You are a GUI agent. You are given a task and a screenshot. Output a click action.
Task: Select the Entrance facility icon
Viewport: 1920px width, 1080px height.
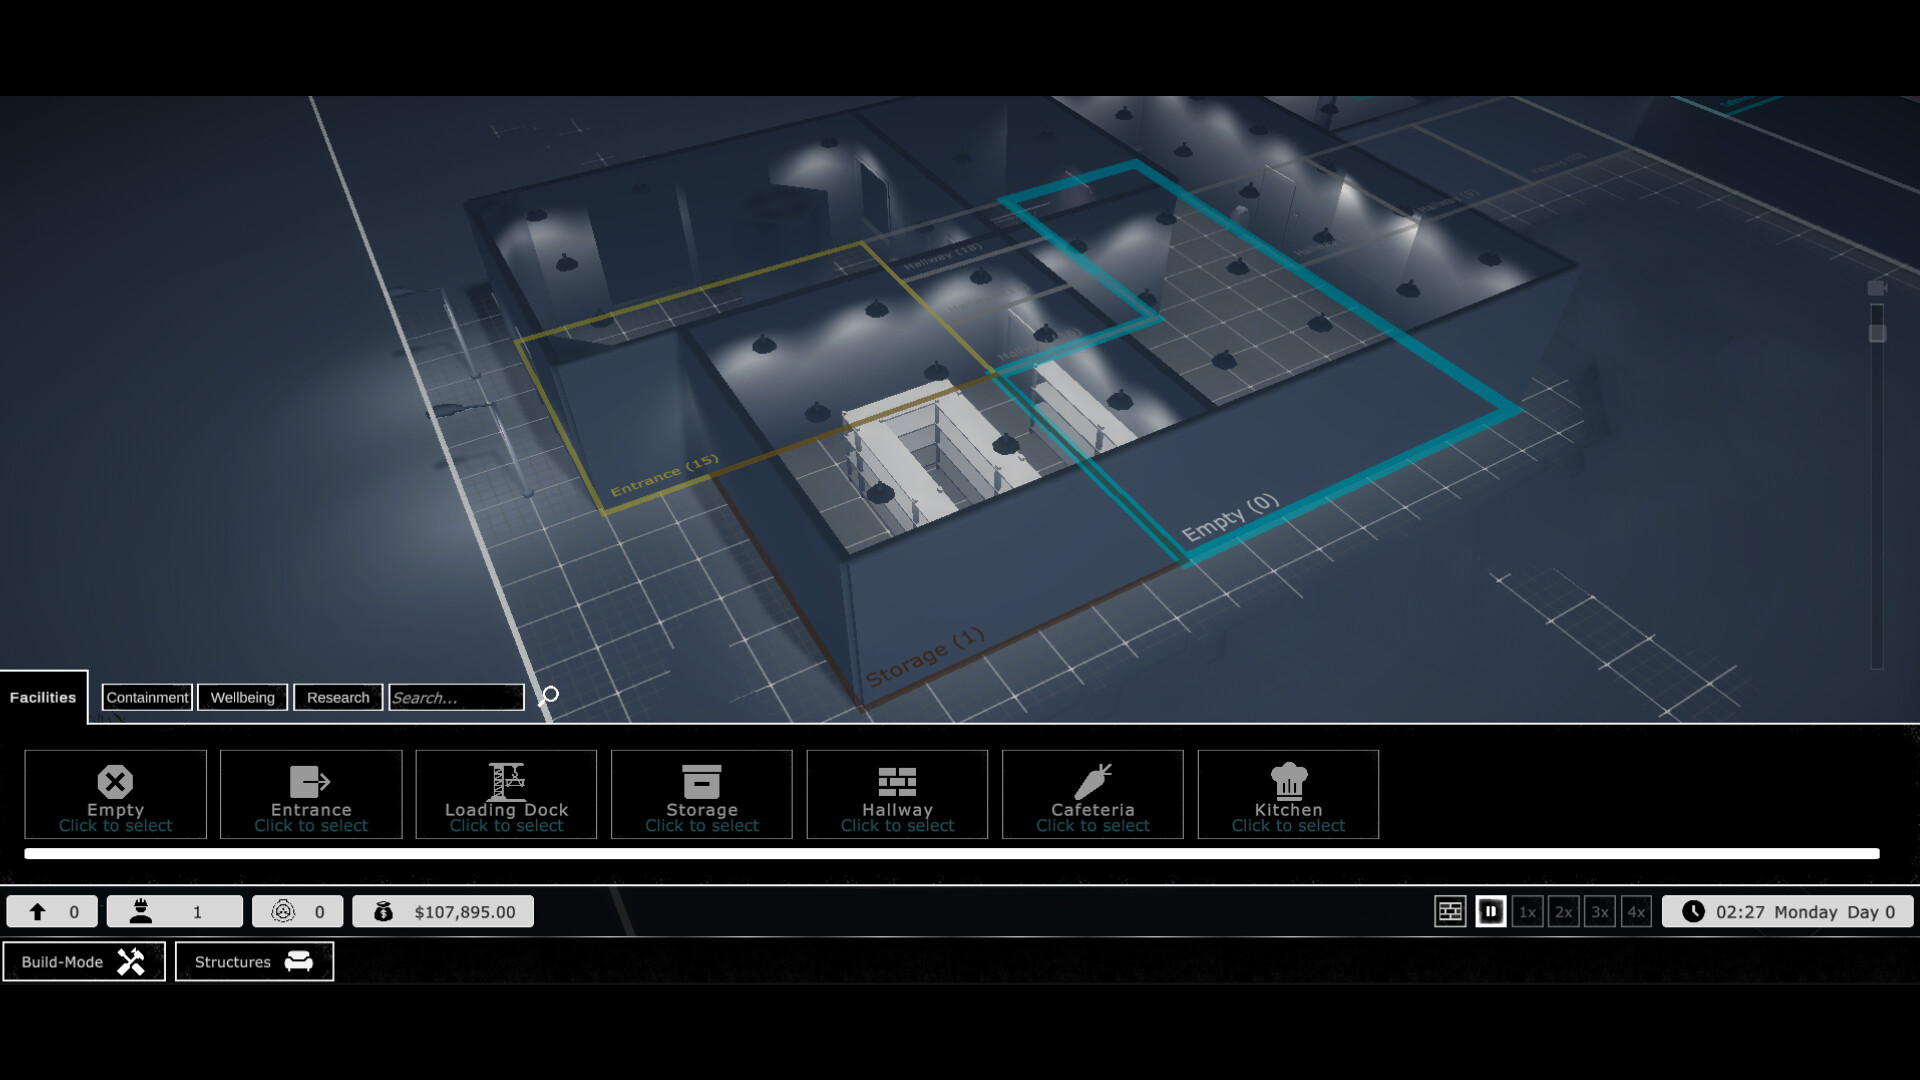coord(310,782)
